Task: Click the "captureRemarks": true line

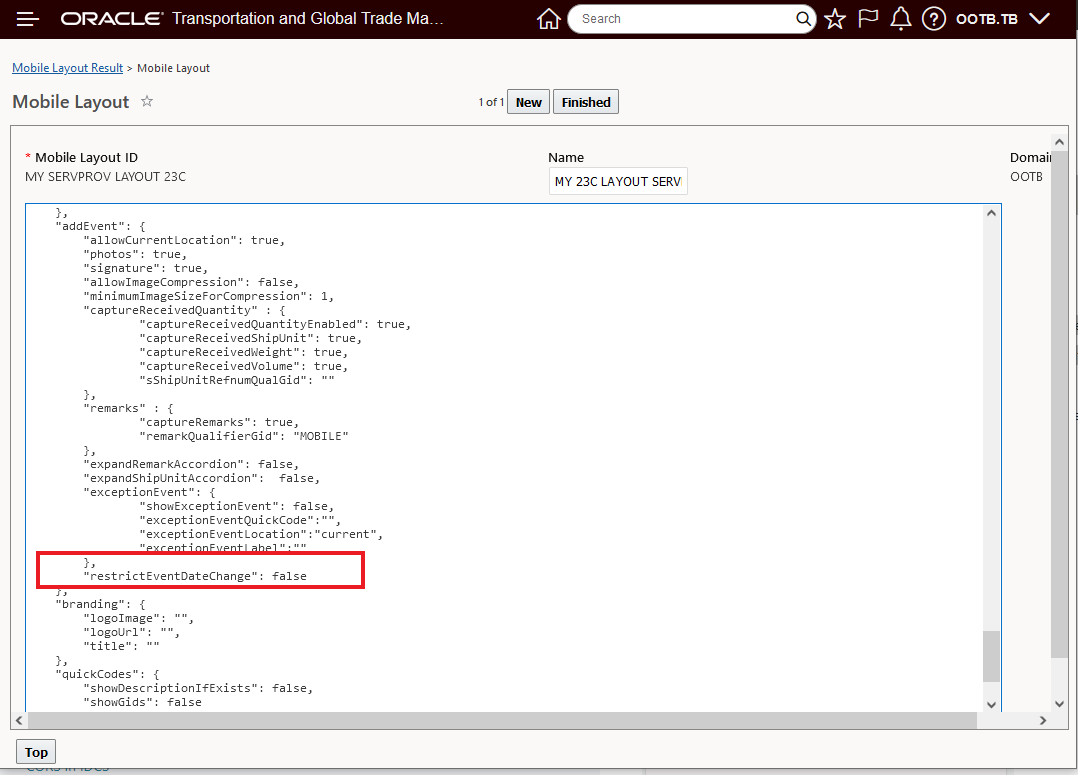Action: point(219,422)
